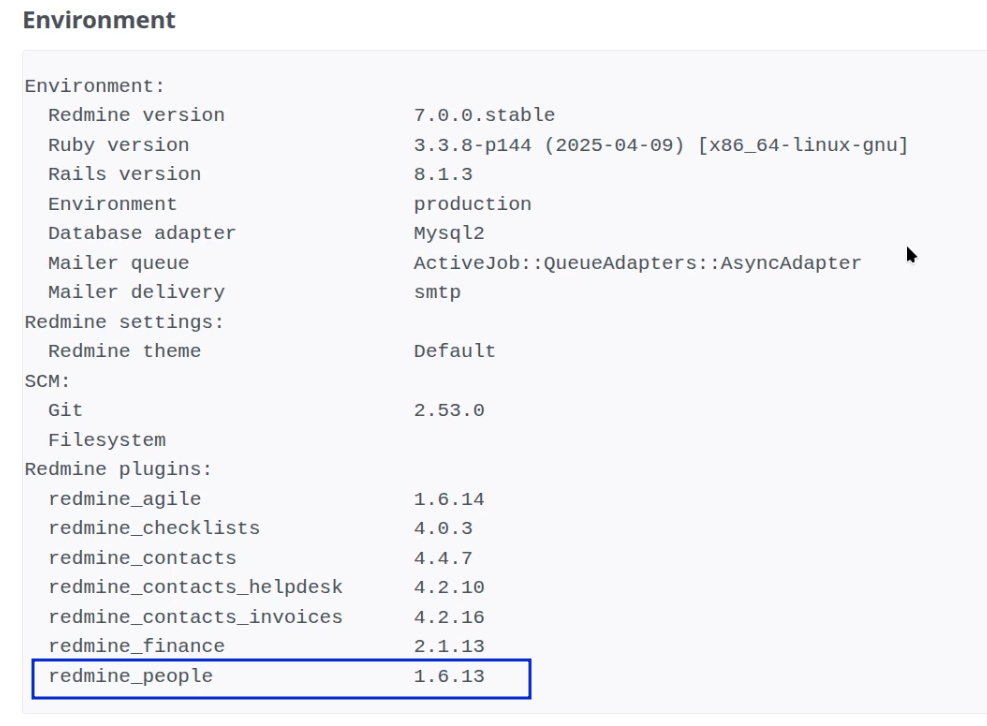The width and height of the screenshot is (987, 726).
Task: Click the Redmine settings section label
Action: point(124,322)
